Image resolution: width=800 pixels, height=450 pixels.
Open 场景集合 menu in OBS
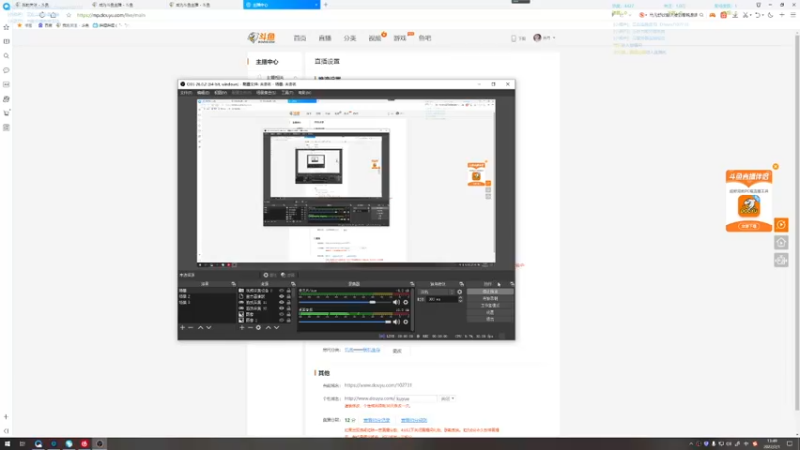tap(266, 93)
